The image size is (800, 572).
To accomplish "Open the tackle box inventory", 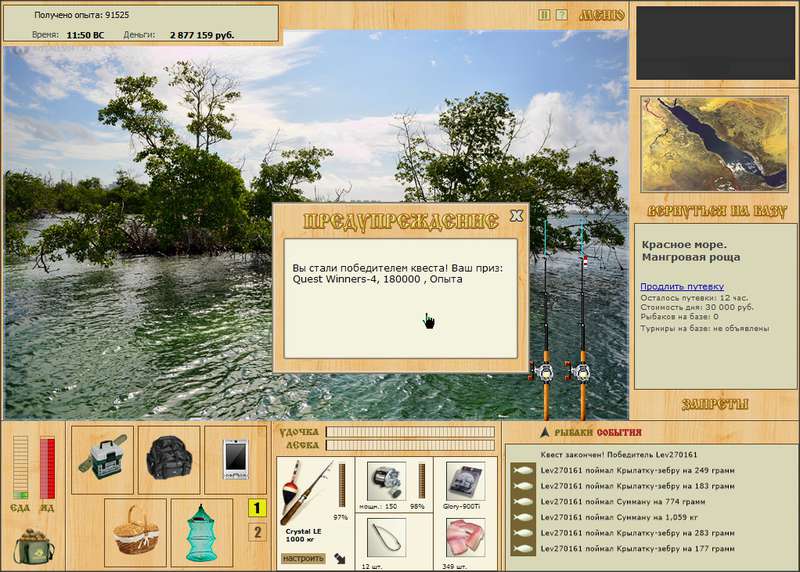I will click(x=103, y=460).
